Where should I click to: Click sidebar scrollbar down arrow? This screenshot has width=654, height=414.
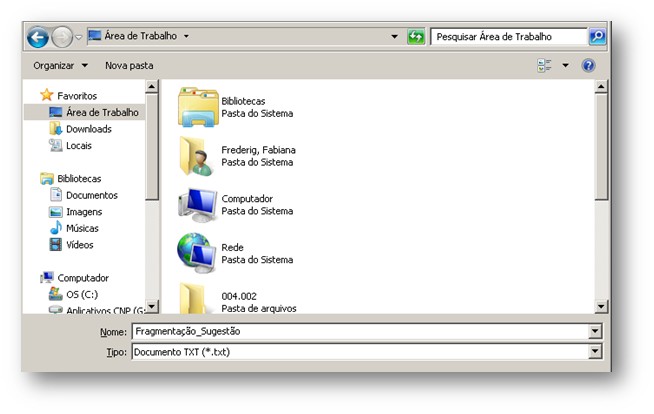[x=151, y=306]
